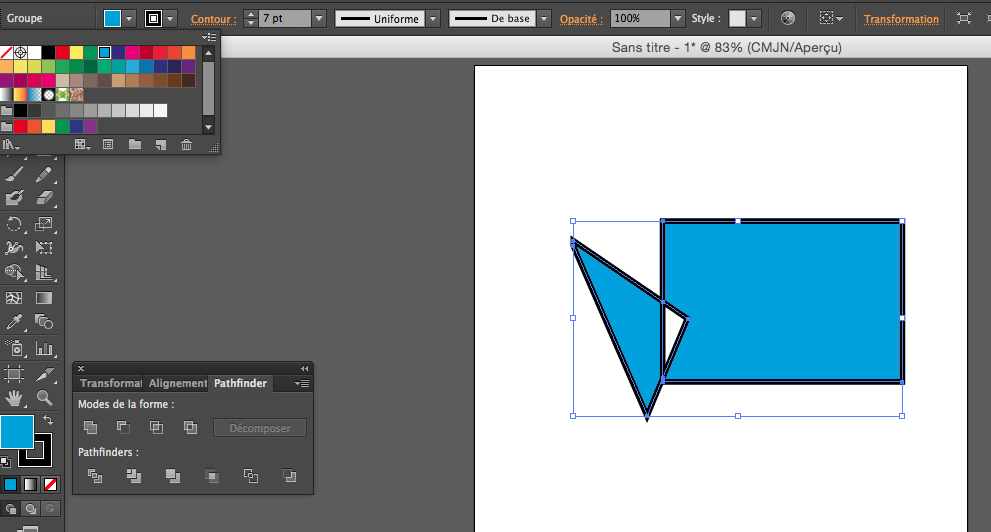Open the show swatch kinds menu
This screenshot has width=991, height=532.
tap(82, 145)
